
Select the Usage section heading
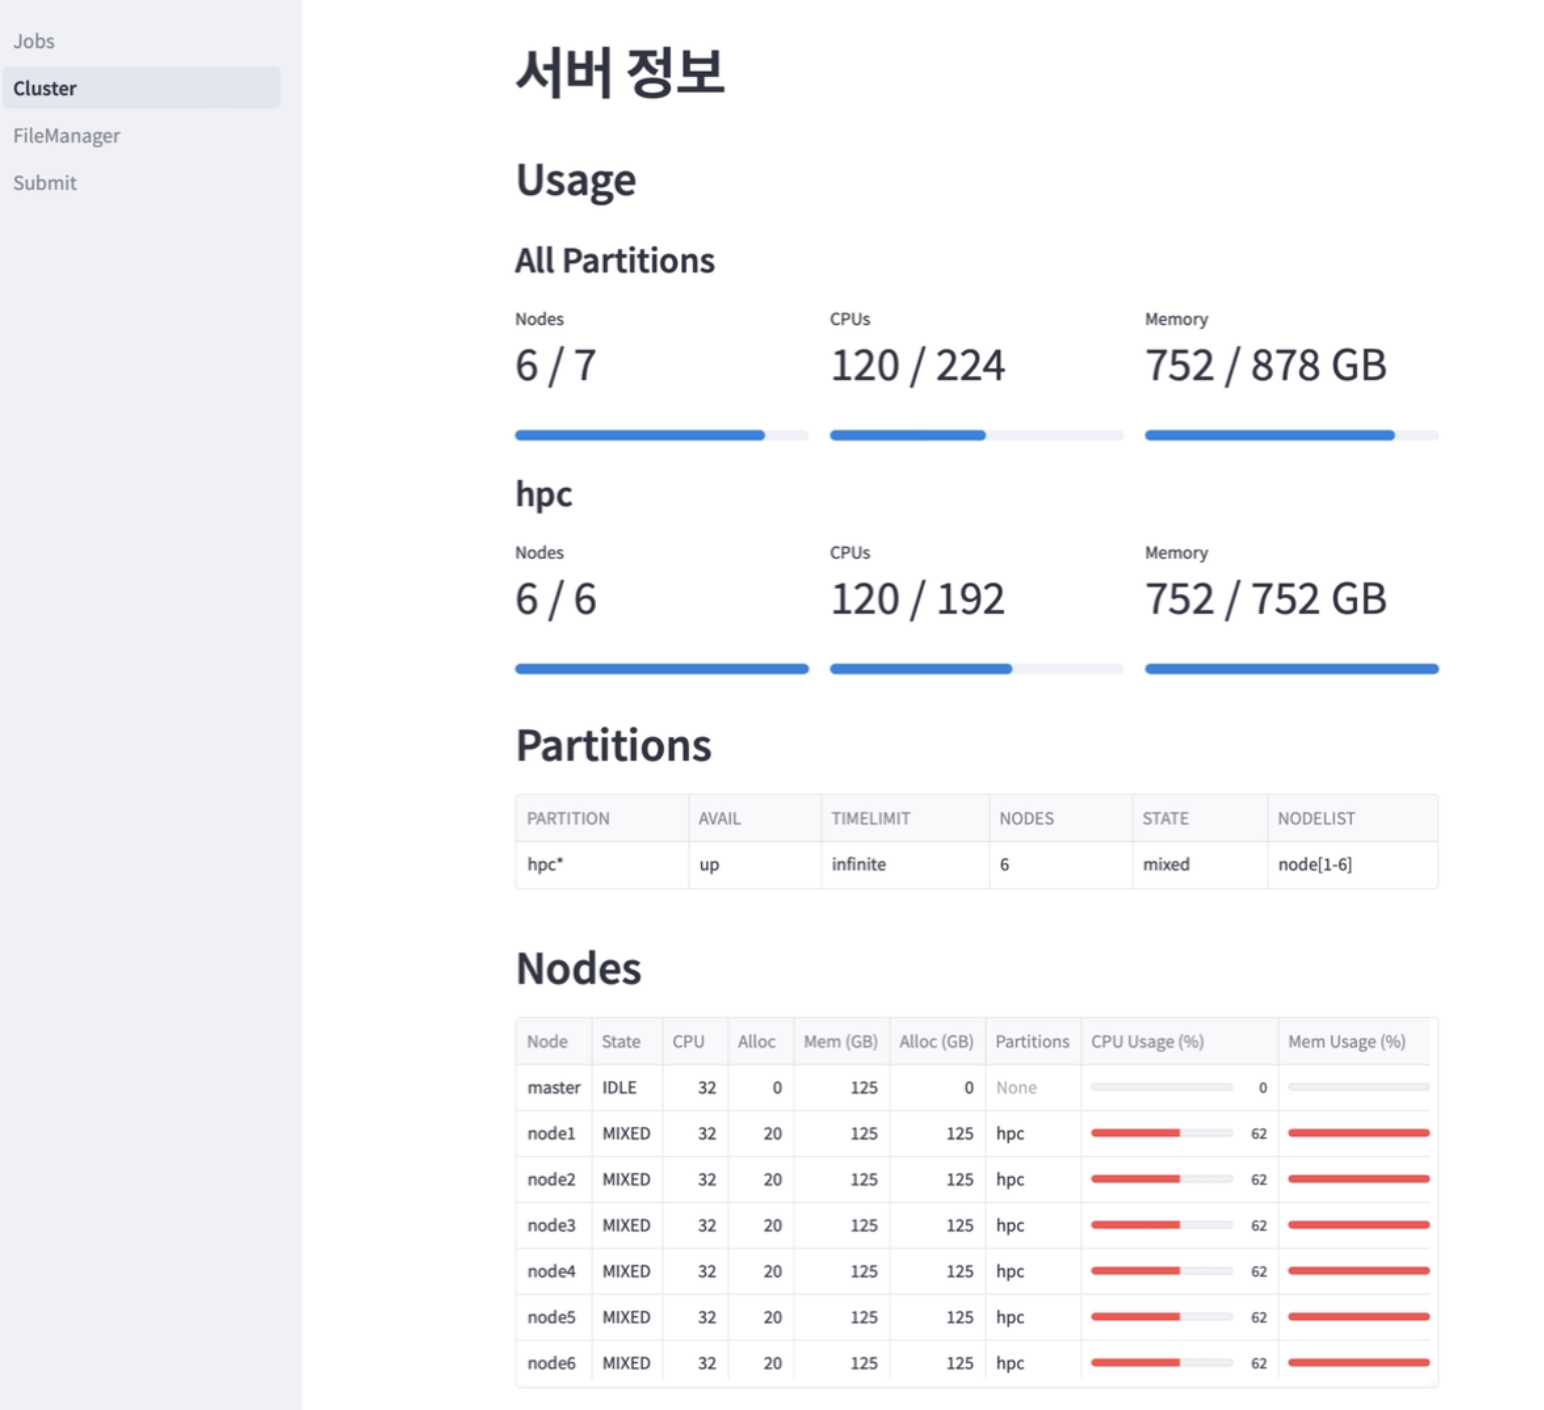coord(576,180)
